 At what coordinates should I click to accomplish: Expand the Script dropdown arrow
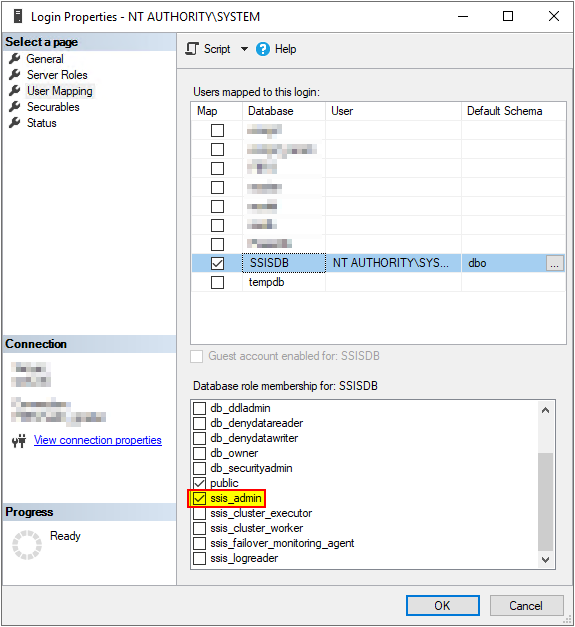244,49
